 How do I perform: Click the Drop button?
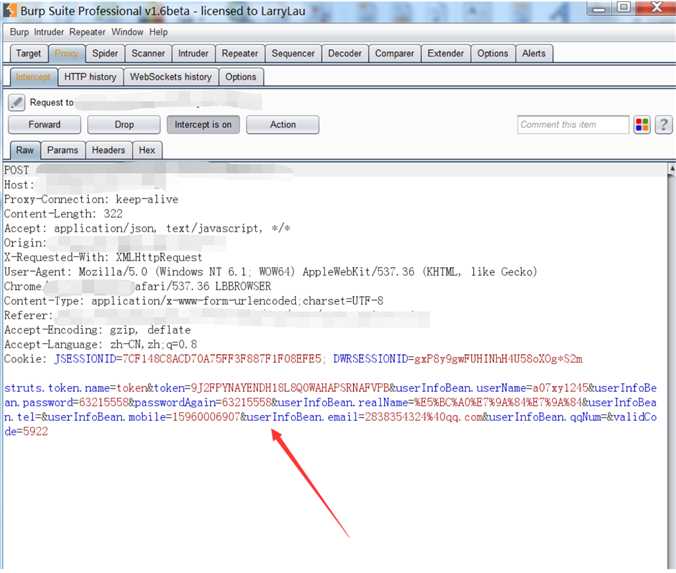124,125
